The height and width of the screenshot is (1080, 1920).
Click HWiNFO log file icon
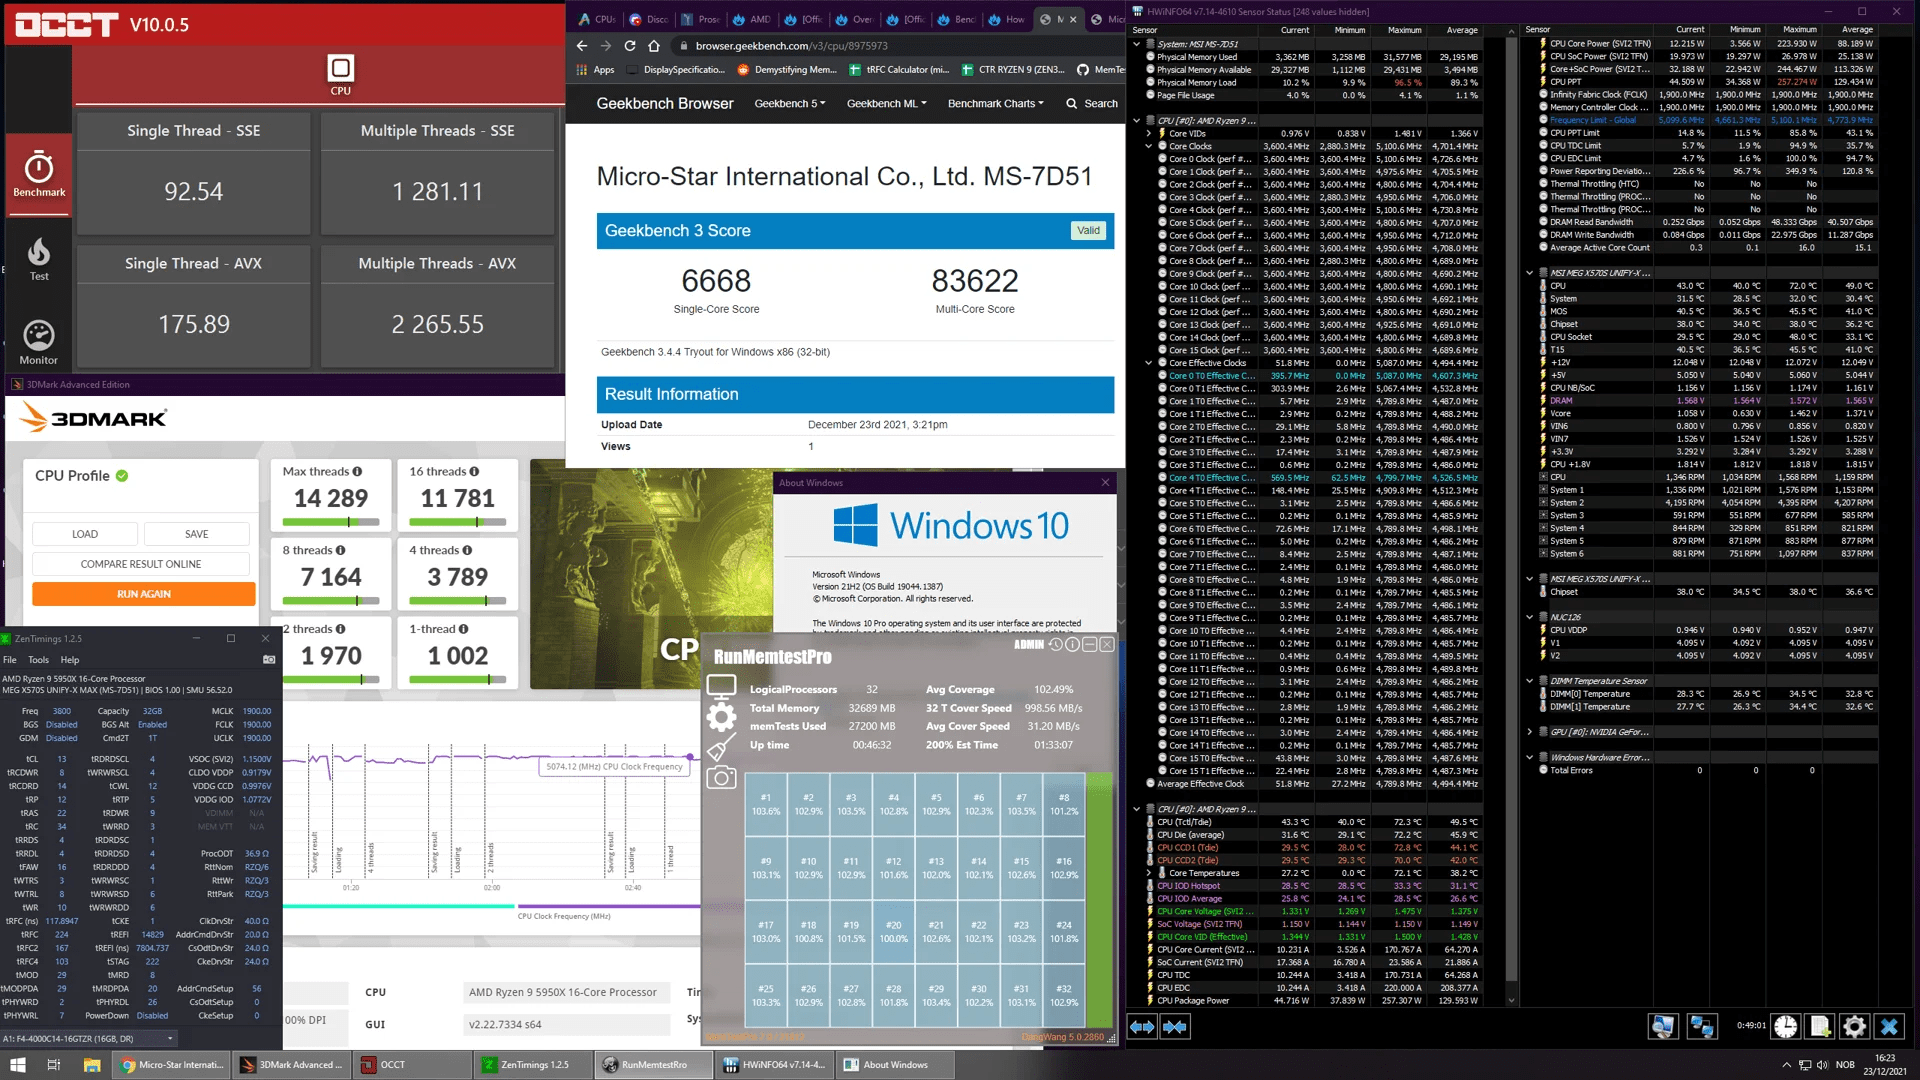1820,1026
